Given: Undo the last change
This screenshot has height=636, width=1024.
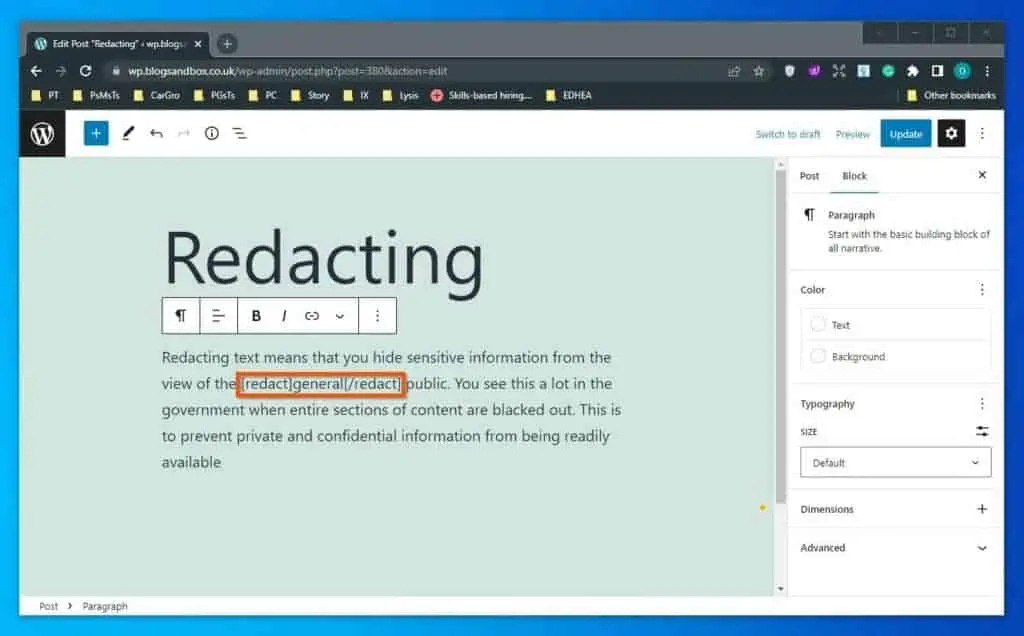Looking at the screenshot, I should 156,134.
